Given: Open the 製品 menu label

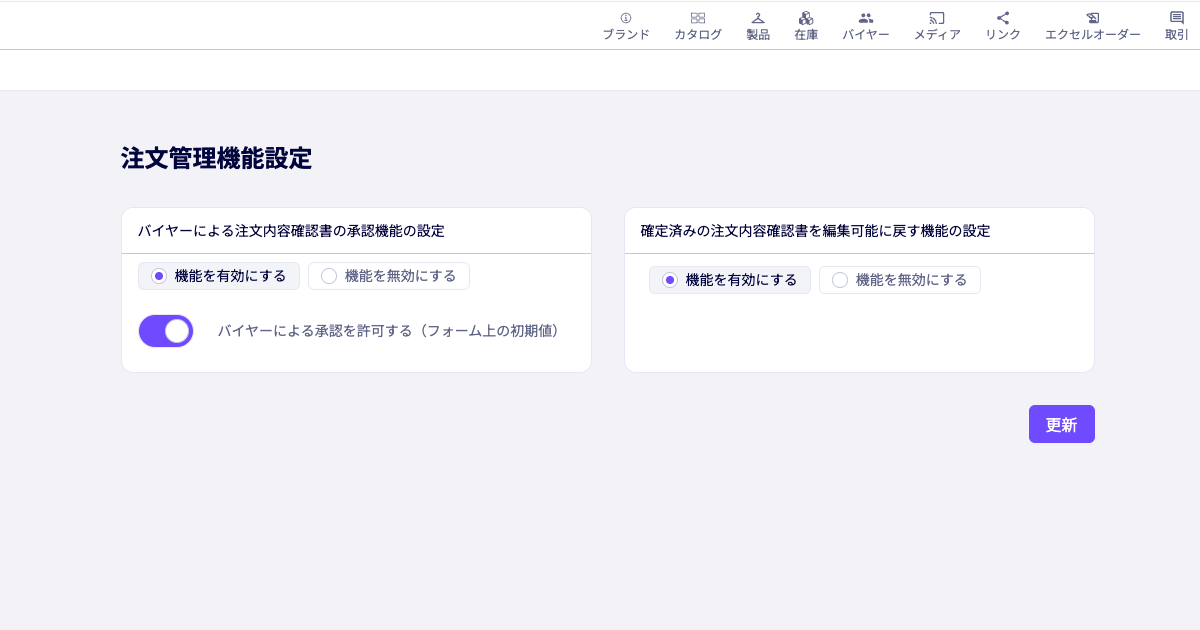Looking at the screenshot, I should point(758,35).
